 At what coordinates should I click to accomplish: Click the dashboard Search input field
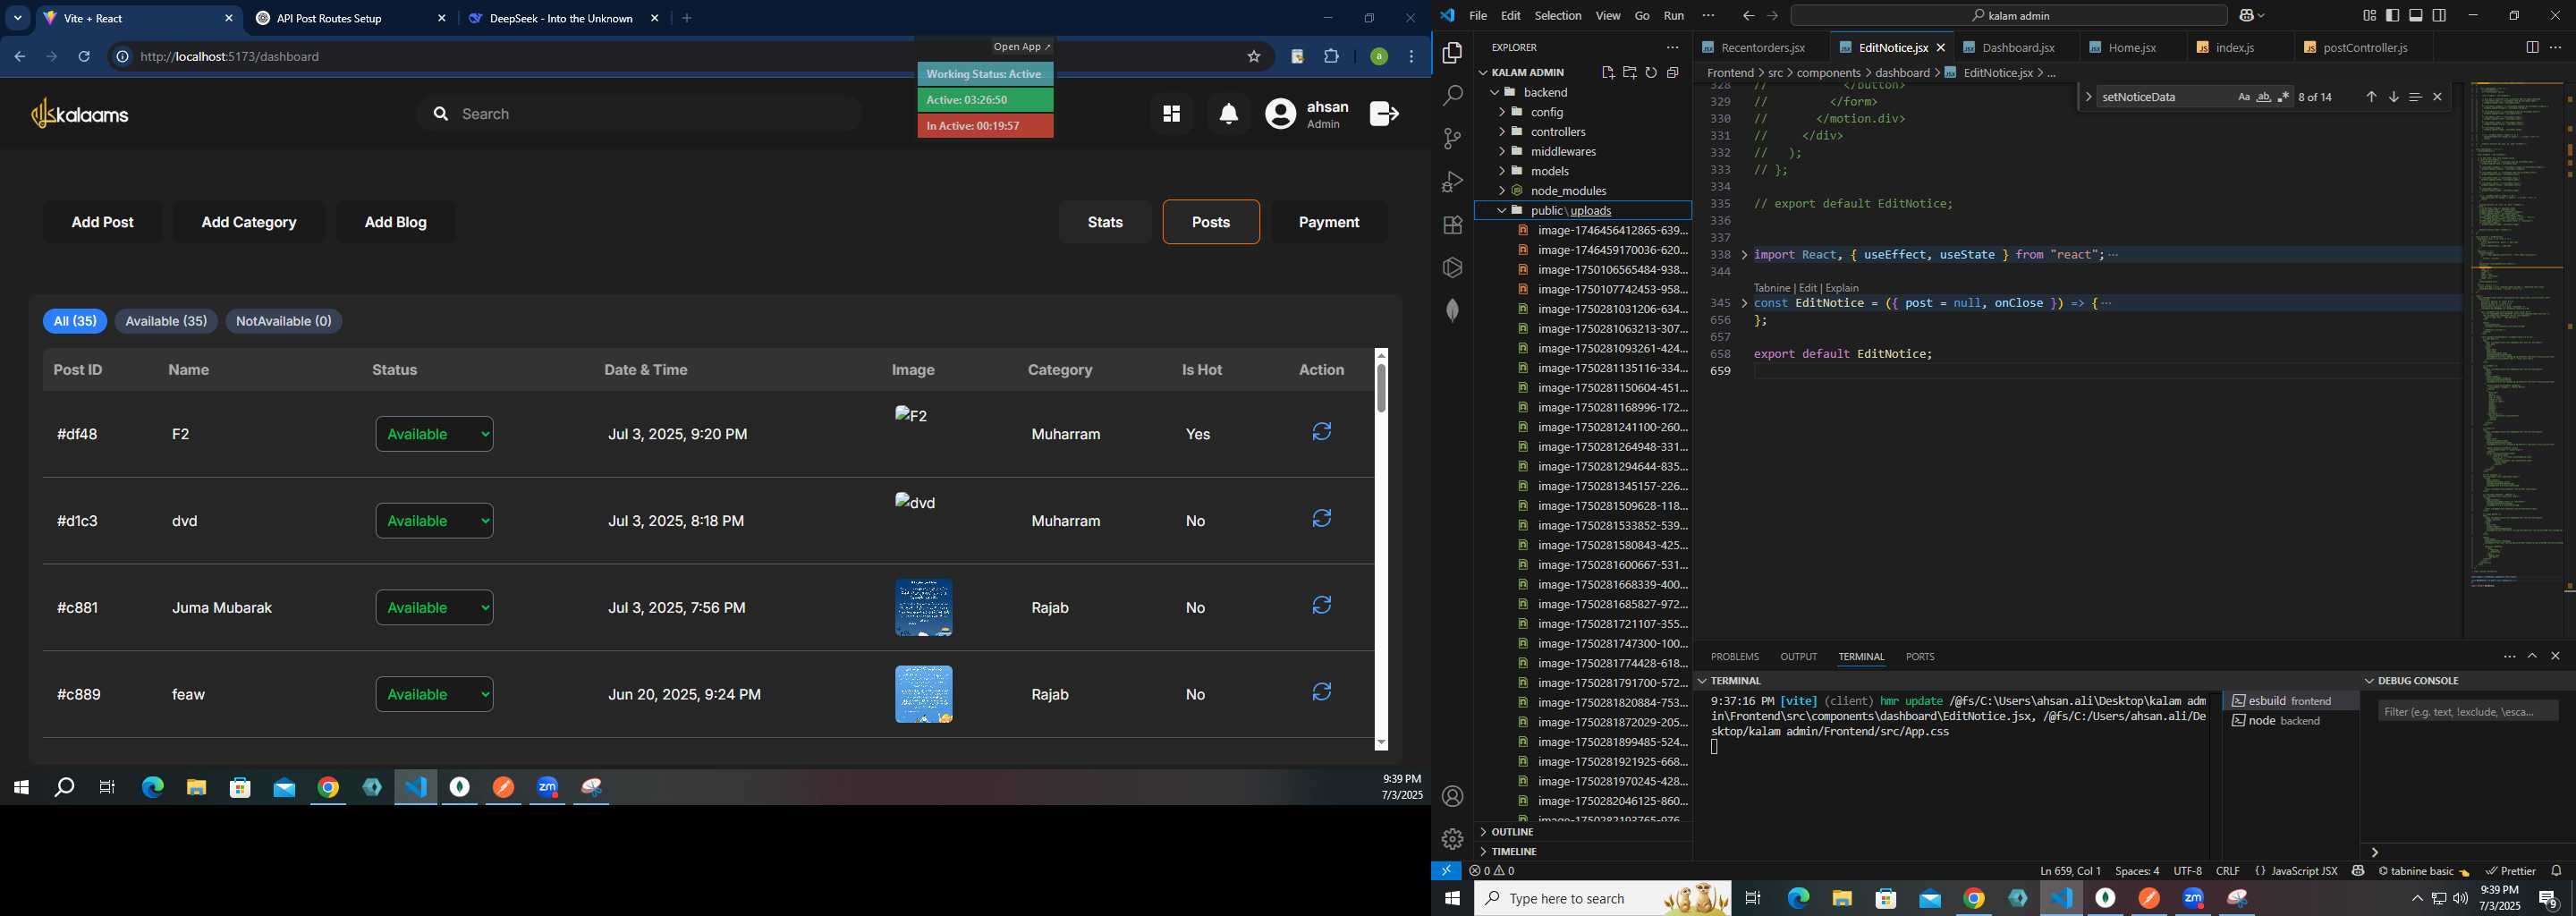click(640, 114)
